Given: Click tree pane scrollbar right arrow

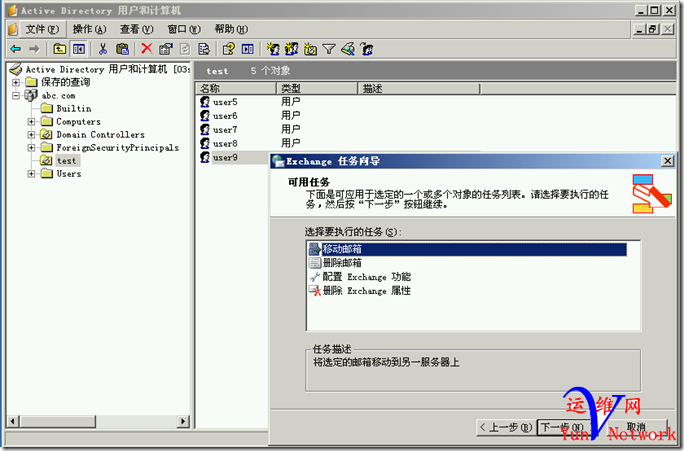Looking at the screenshot, I should [183, 421].
